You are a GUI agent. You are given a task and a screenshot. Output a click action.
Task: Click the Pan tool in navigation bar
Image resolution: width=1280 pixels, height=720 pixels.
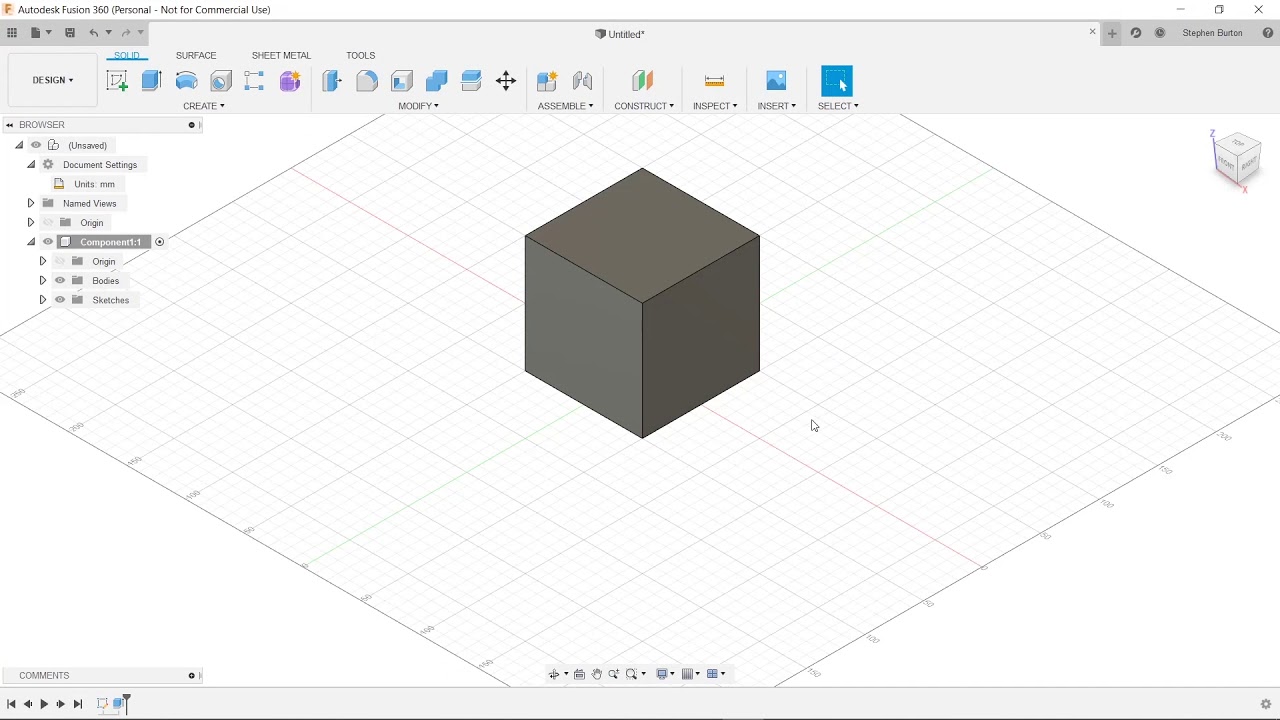click(x=597, y=674)
